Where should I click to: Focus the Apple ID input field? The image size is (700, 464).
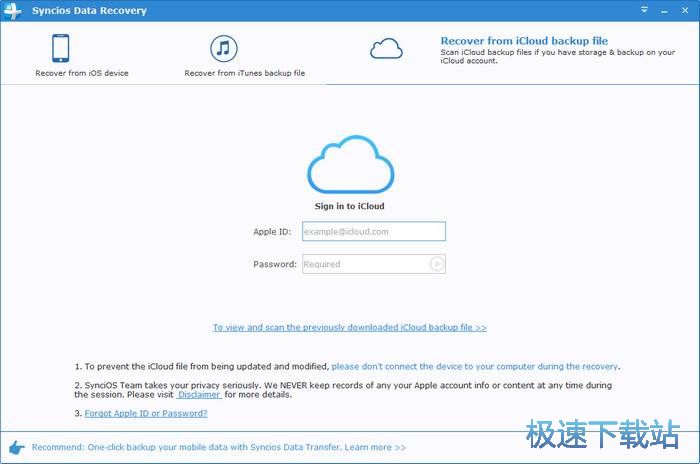[374, 231]
